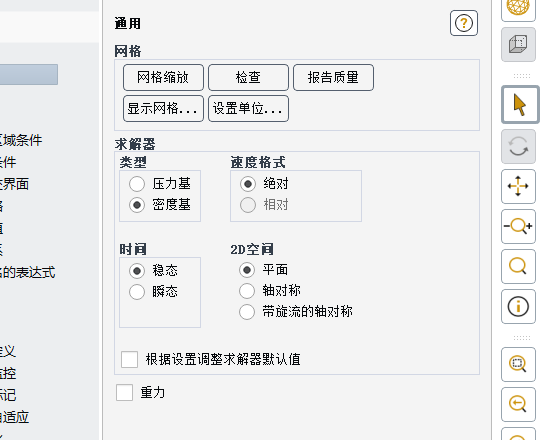Screen dimensions: 545x440
Task: Open 显示网格... dialog
Action: tap(163, 108)
